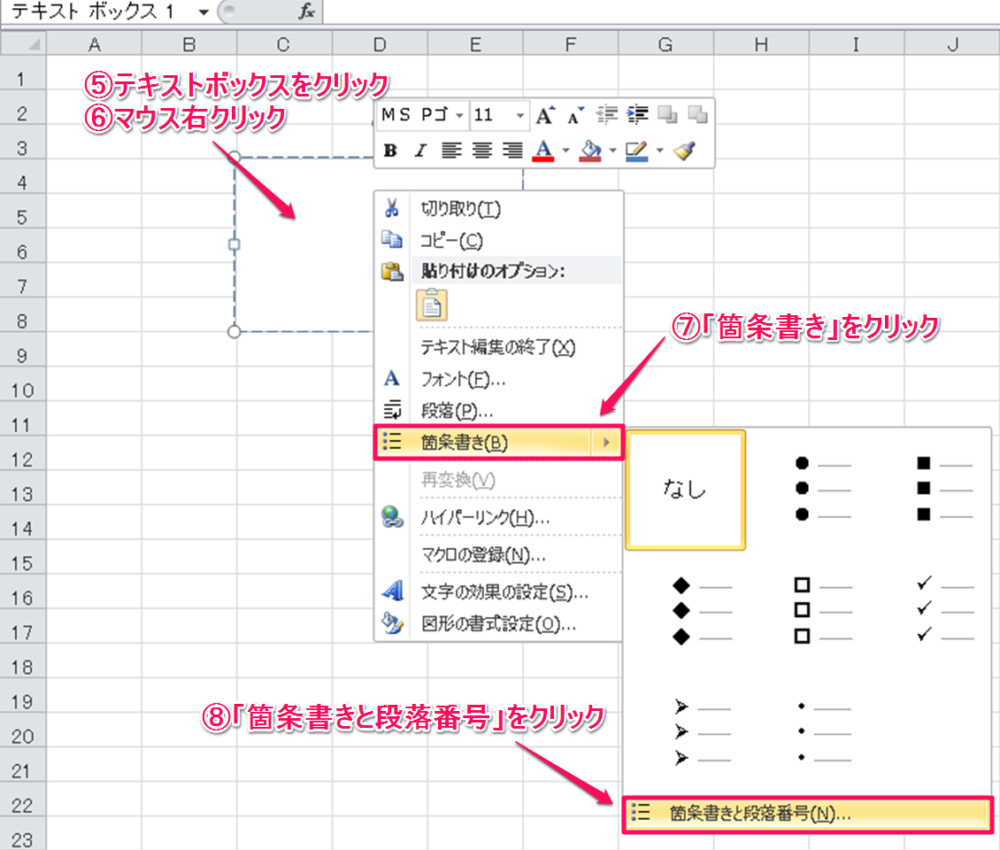Toggle bold in the mini toolbar
The height and width of the screenshot is (850, 1000).
pos(391,151)
